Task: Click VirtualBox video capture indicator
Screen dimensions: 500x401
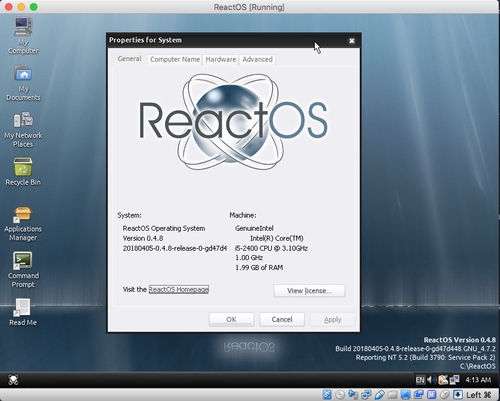Action: click(418, 395)
